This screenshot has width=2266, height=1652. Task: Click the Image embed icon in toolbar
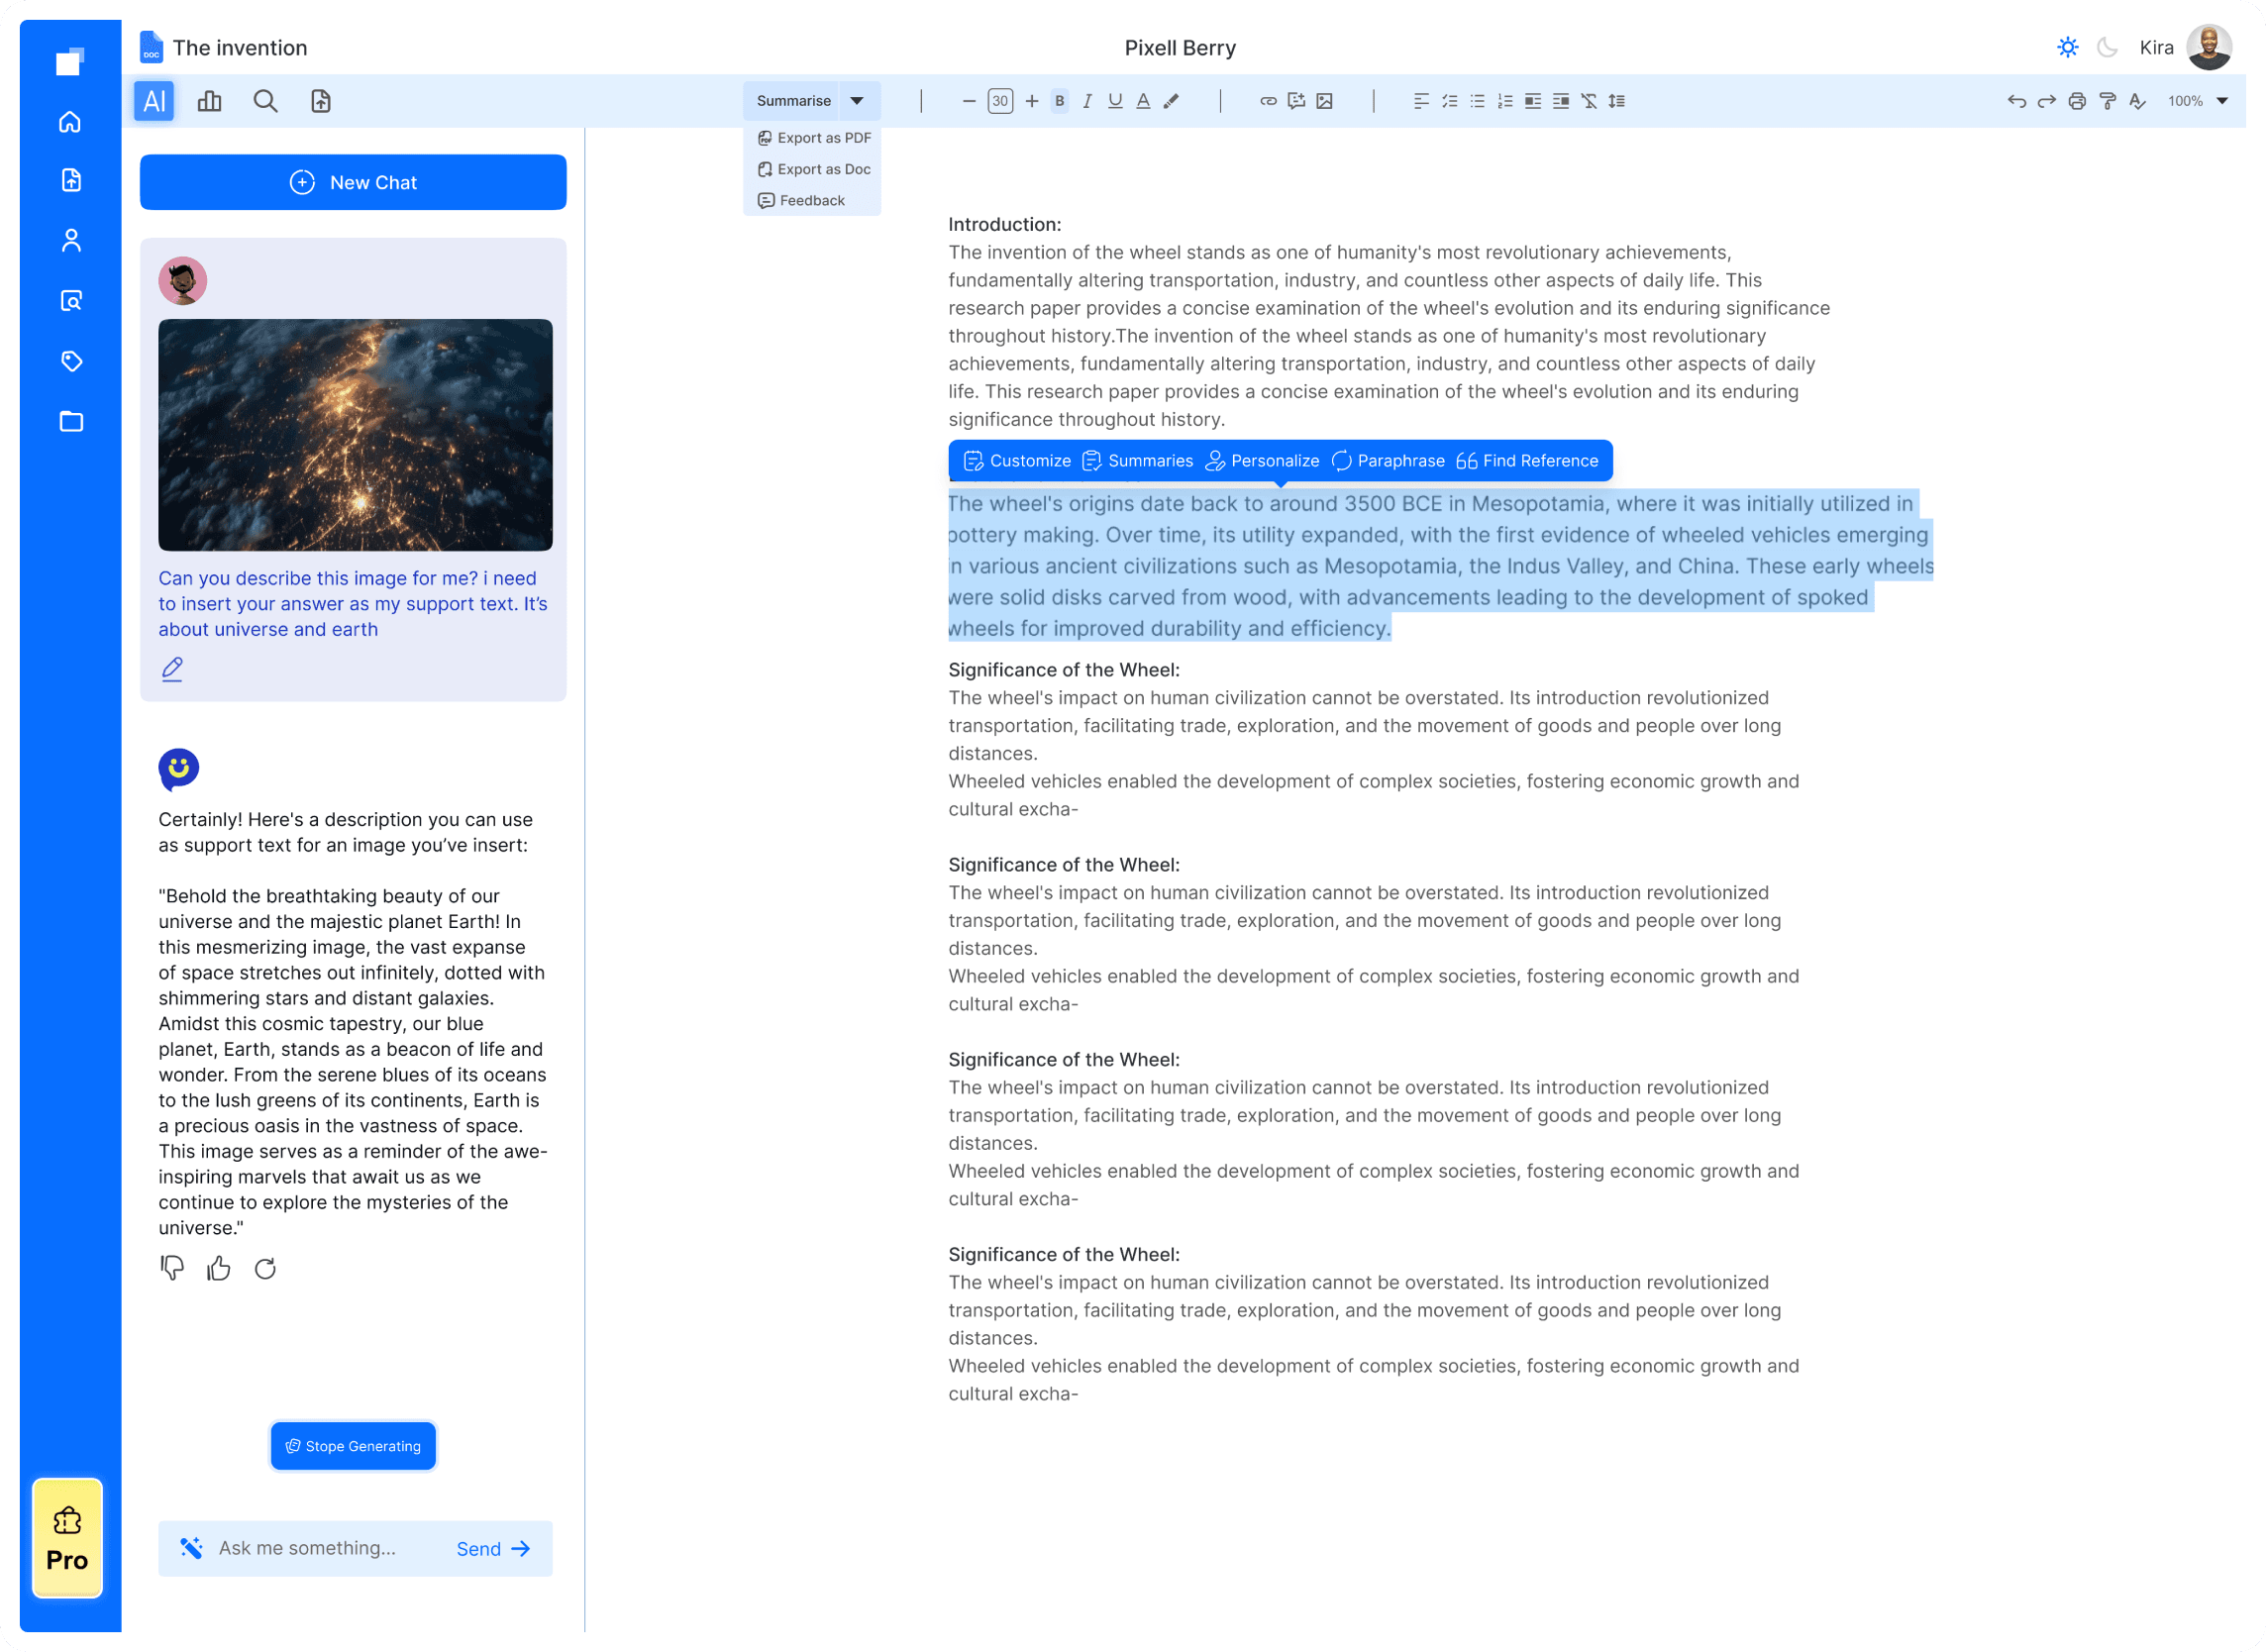tap(1325, 100)
